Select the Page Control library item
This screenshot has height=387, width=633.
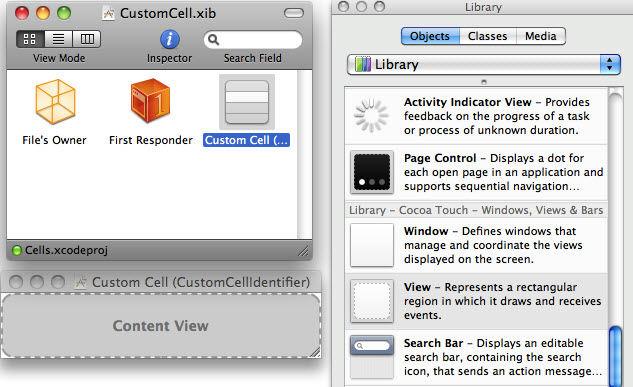[x=476, y=172]
